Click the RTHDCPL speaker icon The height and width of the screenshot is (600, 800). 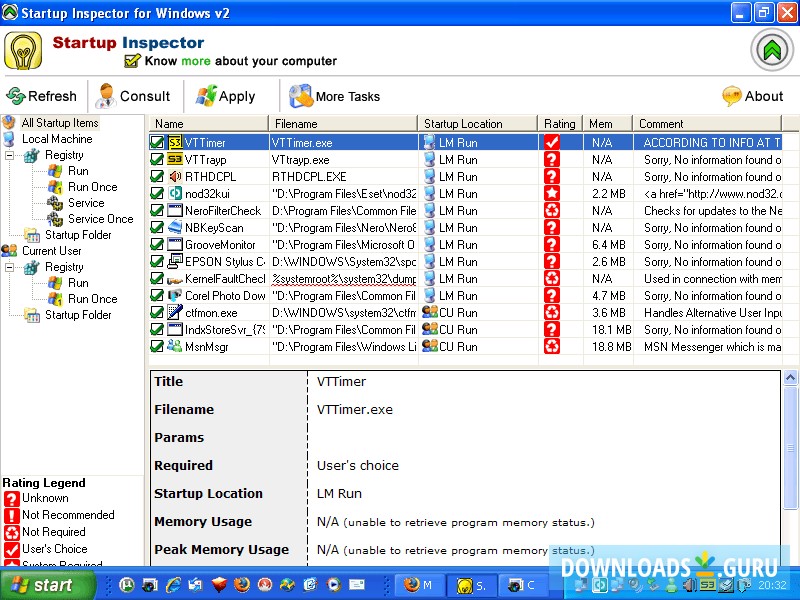(174, 177)
